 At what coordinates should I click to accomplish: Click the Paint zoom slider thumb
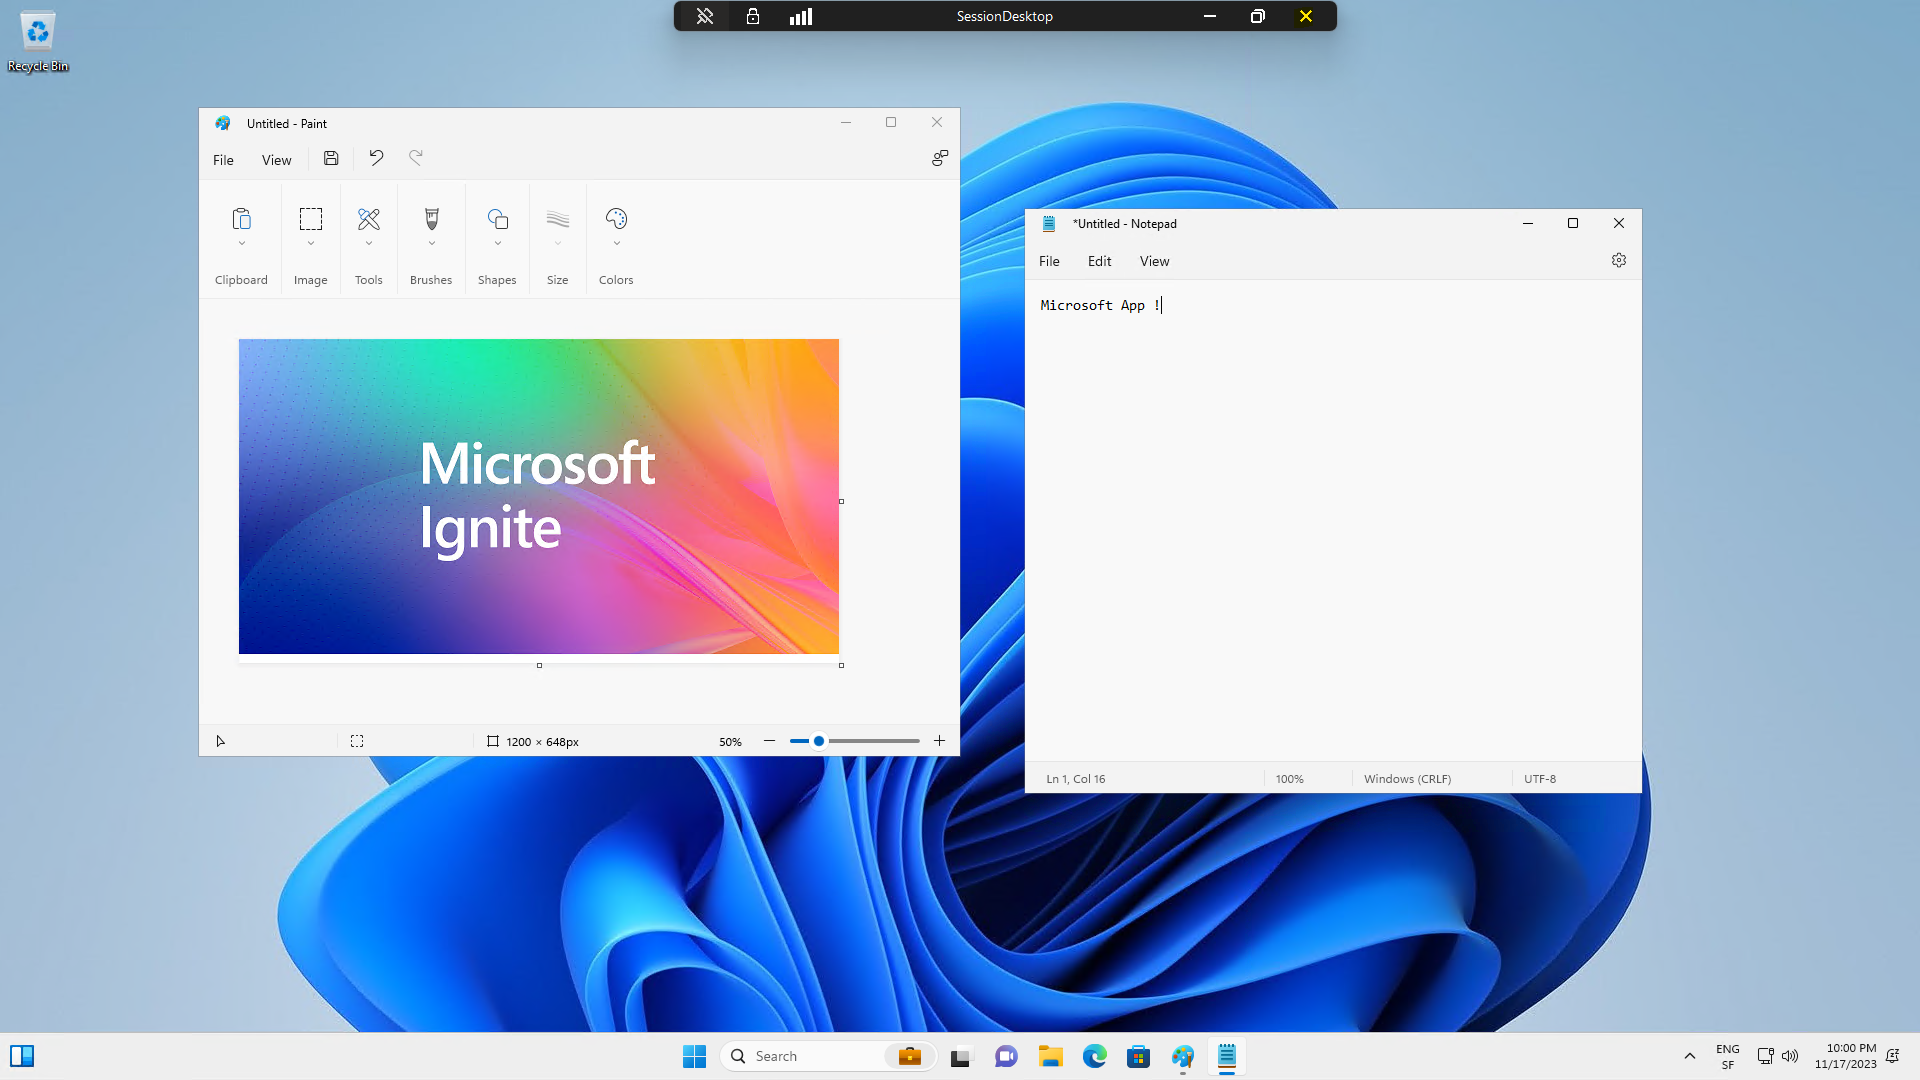click(819, 741)
